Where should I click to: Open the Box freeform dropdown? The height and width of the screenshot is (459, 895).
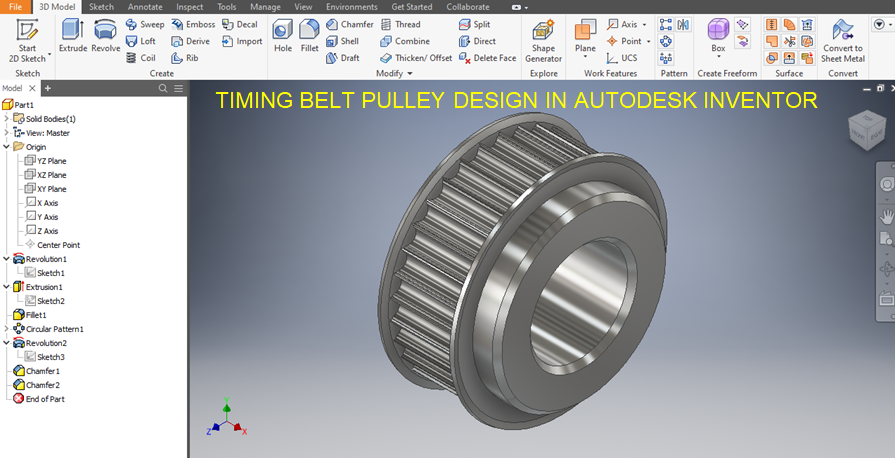pos(718,57)
